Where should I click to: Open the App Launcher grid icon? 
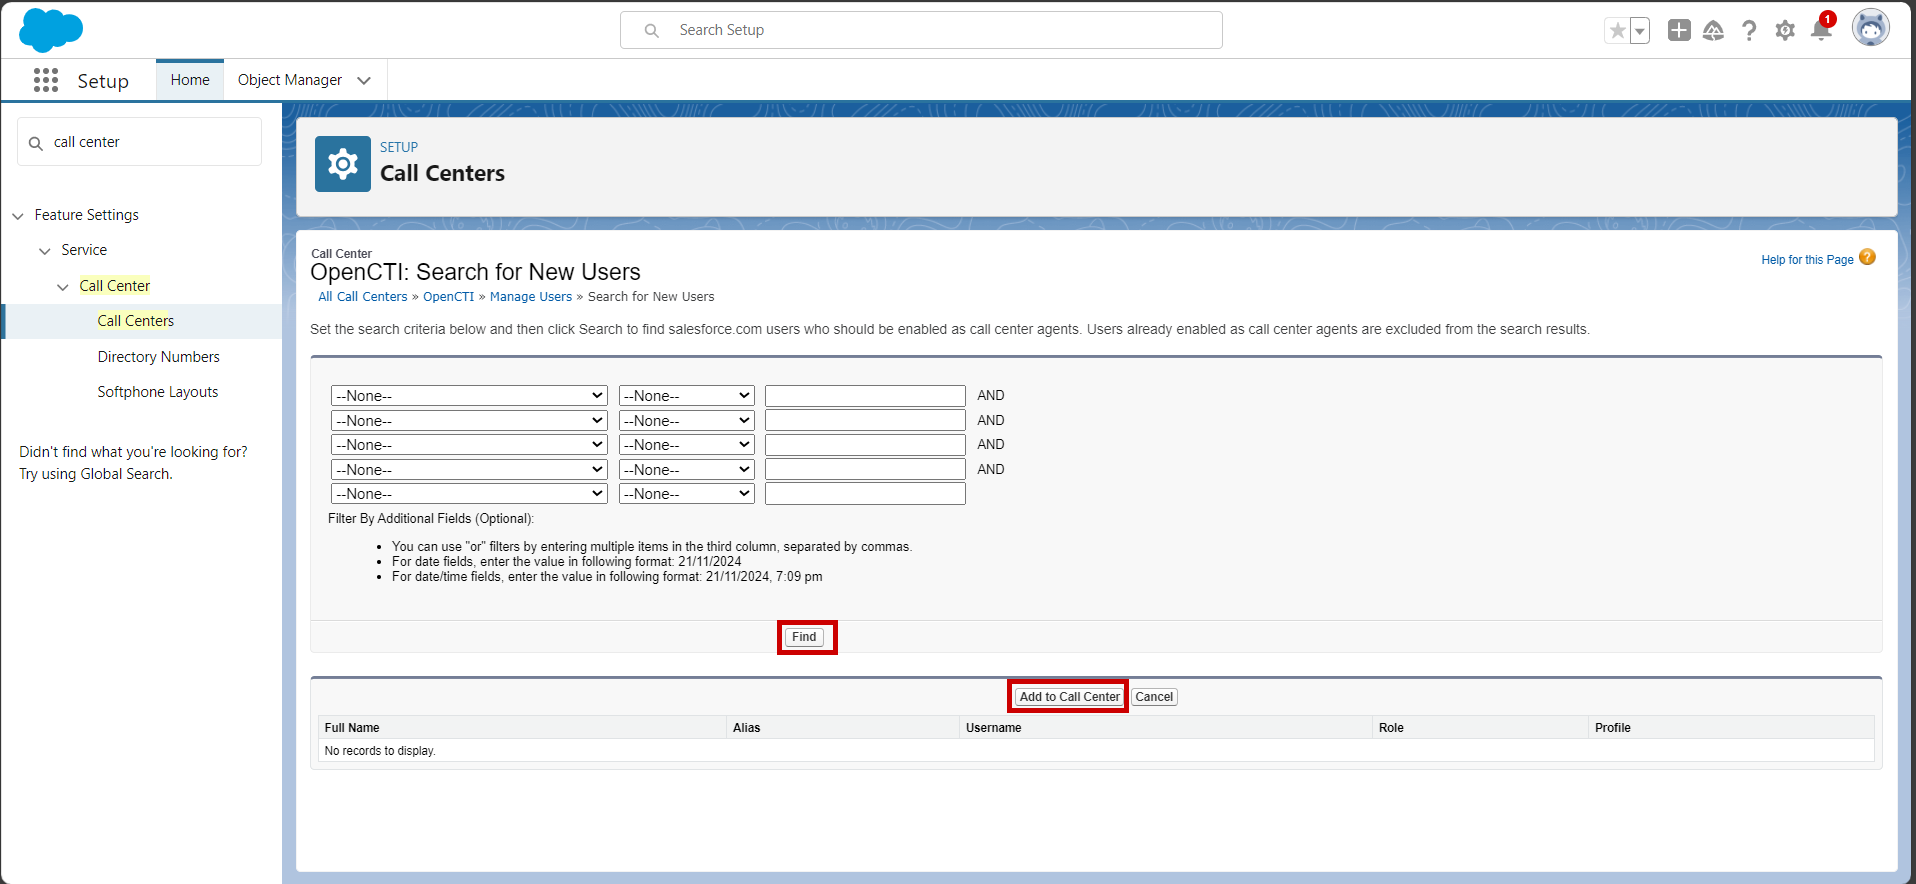point(46,80)
